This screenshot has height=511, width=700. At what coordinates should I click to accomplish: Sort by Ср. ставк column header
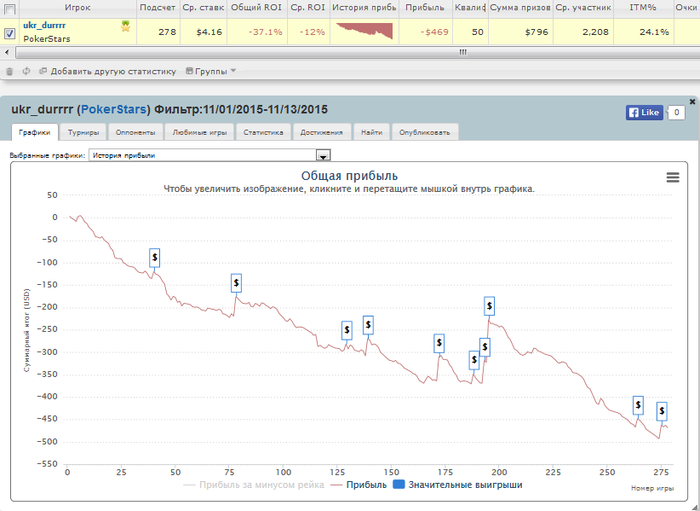[204, 8]
